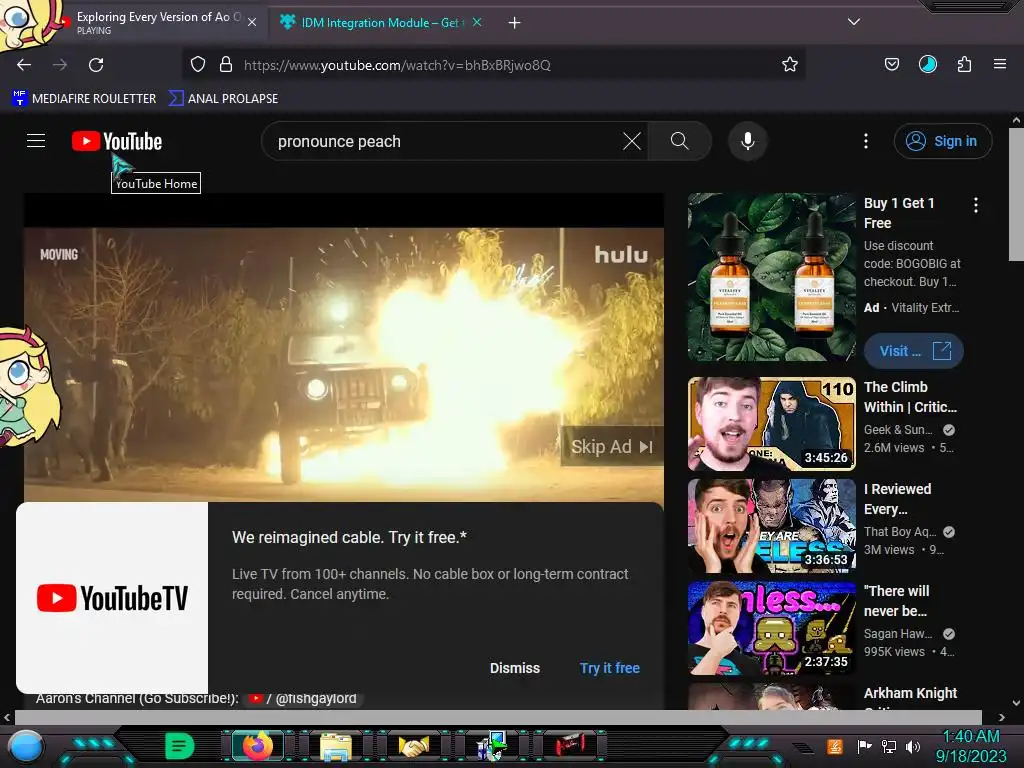Screen dimensions: 1024x768
Task: Skip the Hulu ad
Action: coord(611,447)
